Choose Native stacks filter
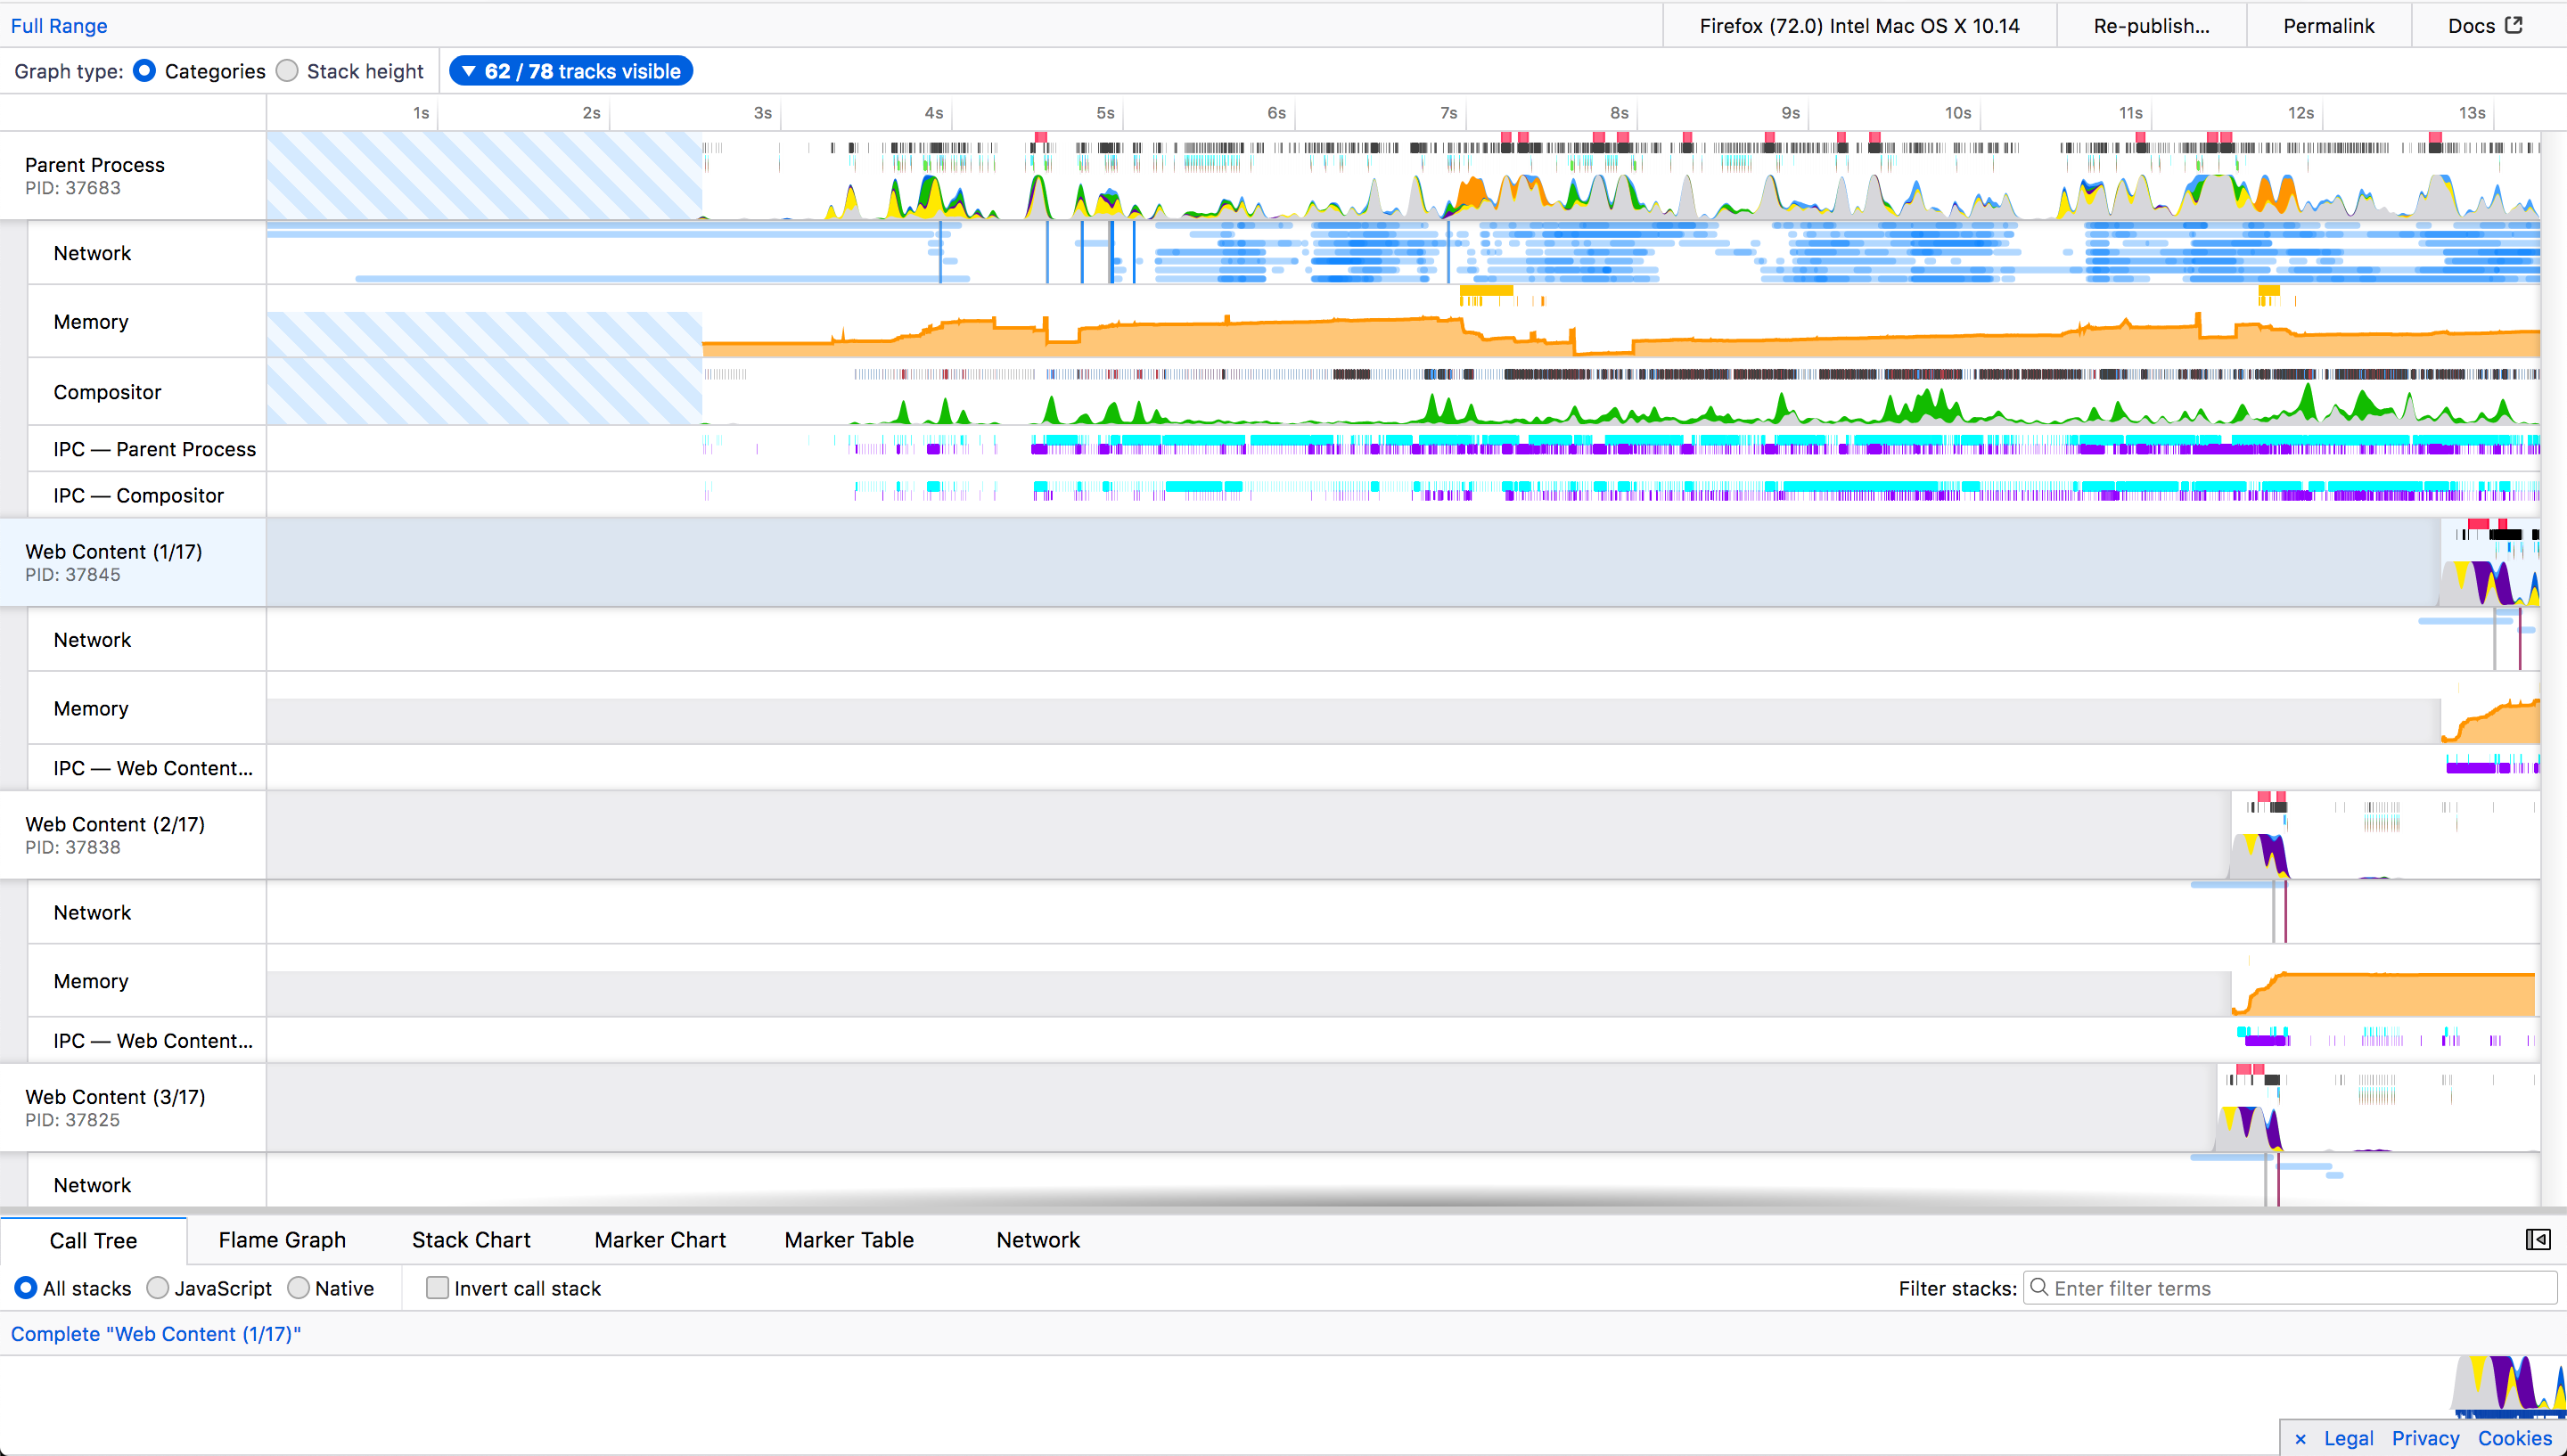This screenshot has width=2567, height=1456. coord(298,1288)
